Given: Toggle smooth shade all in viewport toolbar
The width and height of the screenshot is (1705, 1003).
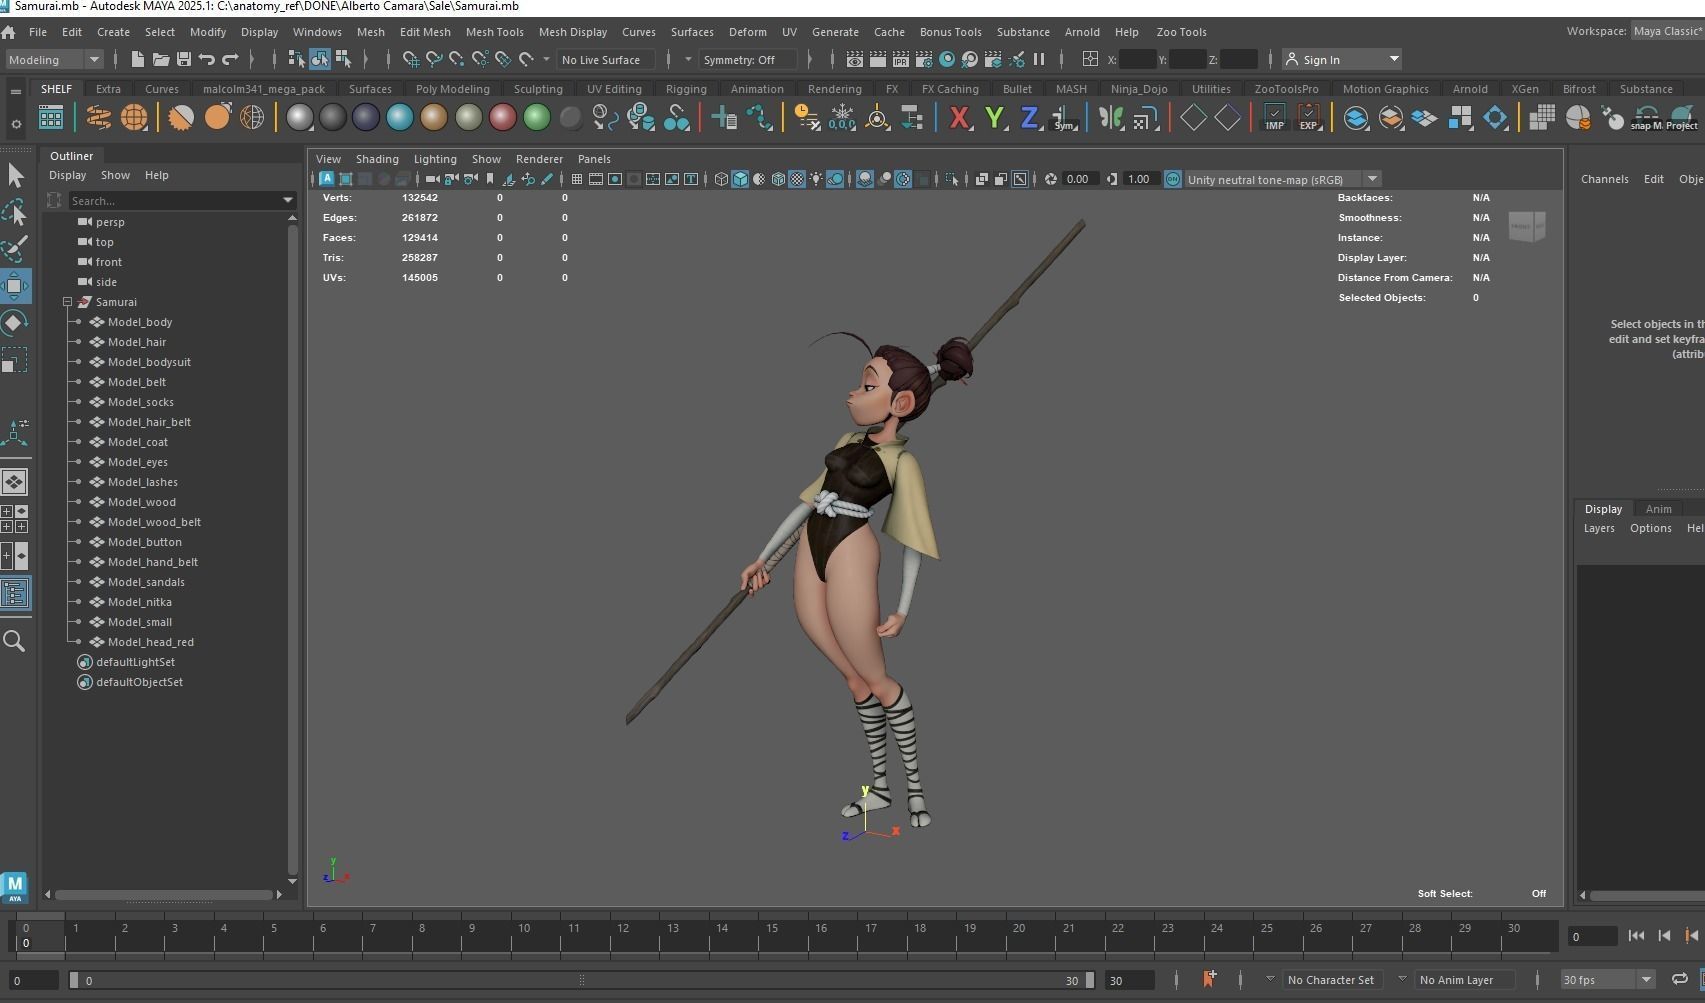Looking at the screenshot, I should click(740, 180).
